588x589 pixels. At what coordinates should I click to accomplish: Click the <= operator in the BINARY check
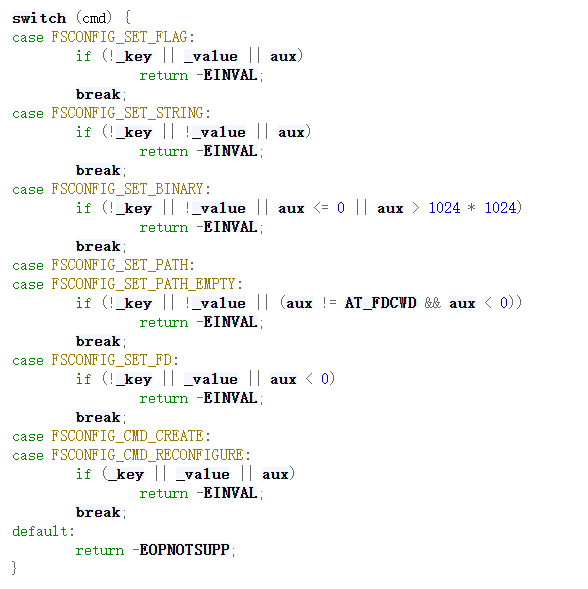[x=321, y=208]
